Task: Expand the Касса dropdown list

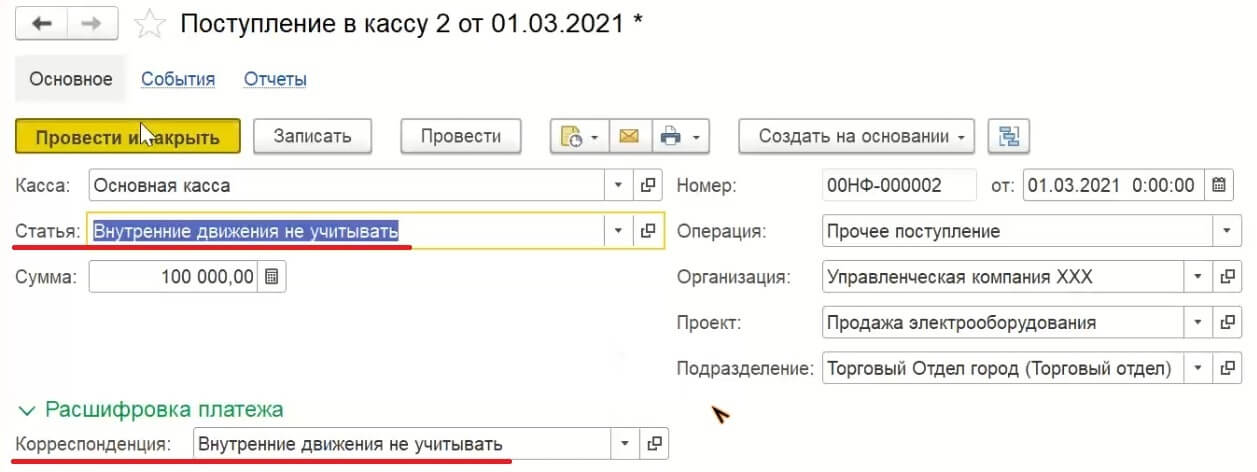Action: tap(619, 185)
